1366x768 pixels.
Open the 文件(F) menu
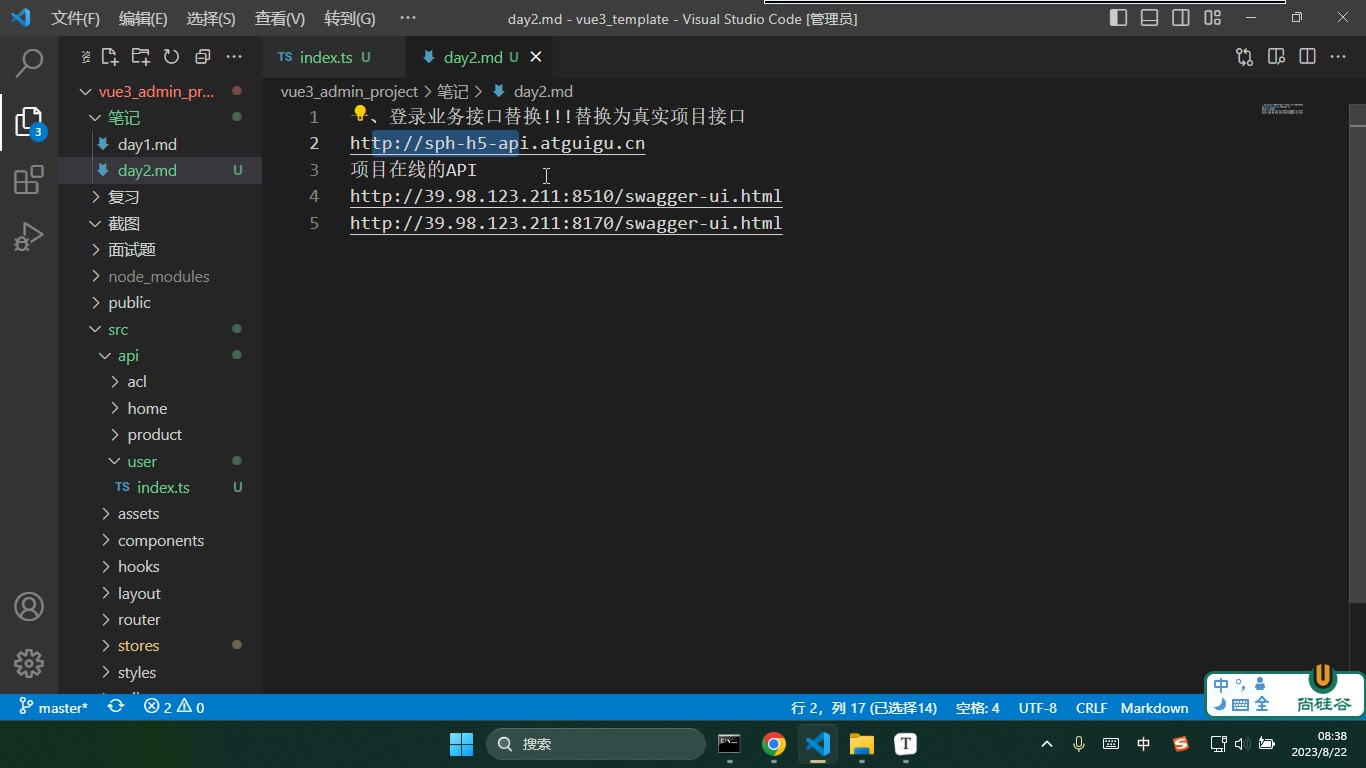pos(76,18)
